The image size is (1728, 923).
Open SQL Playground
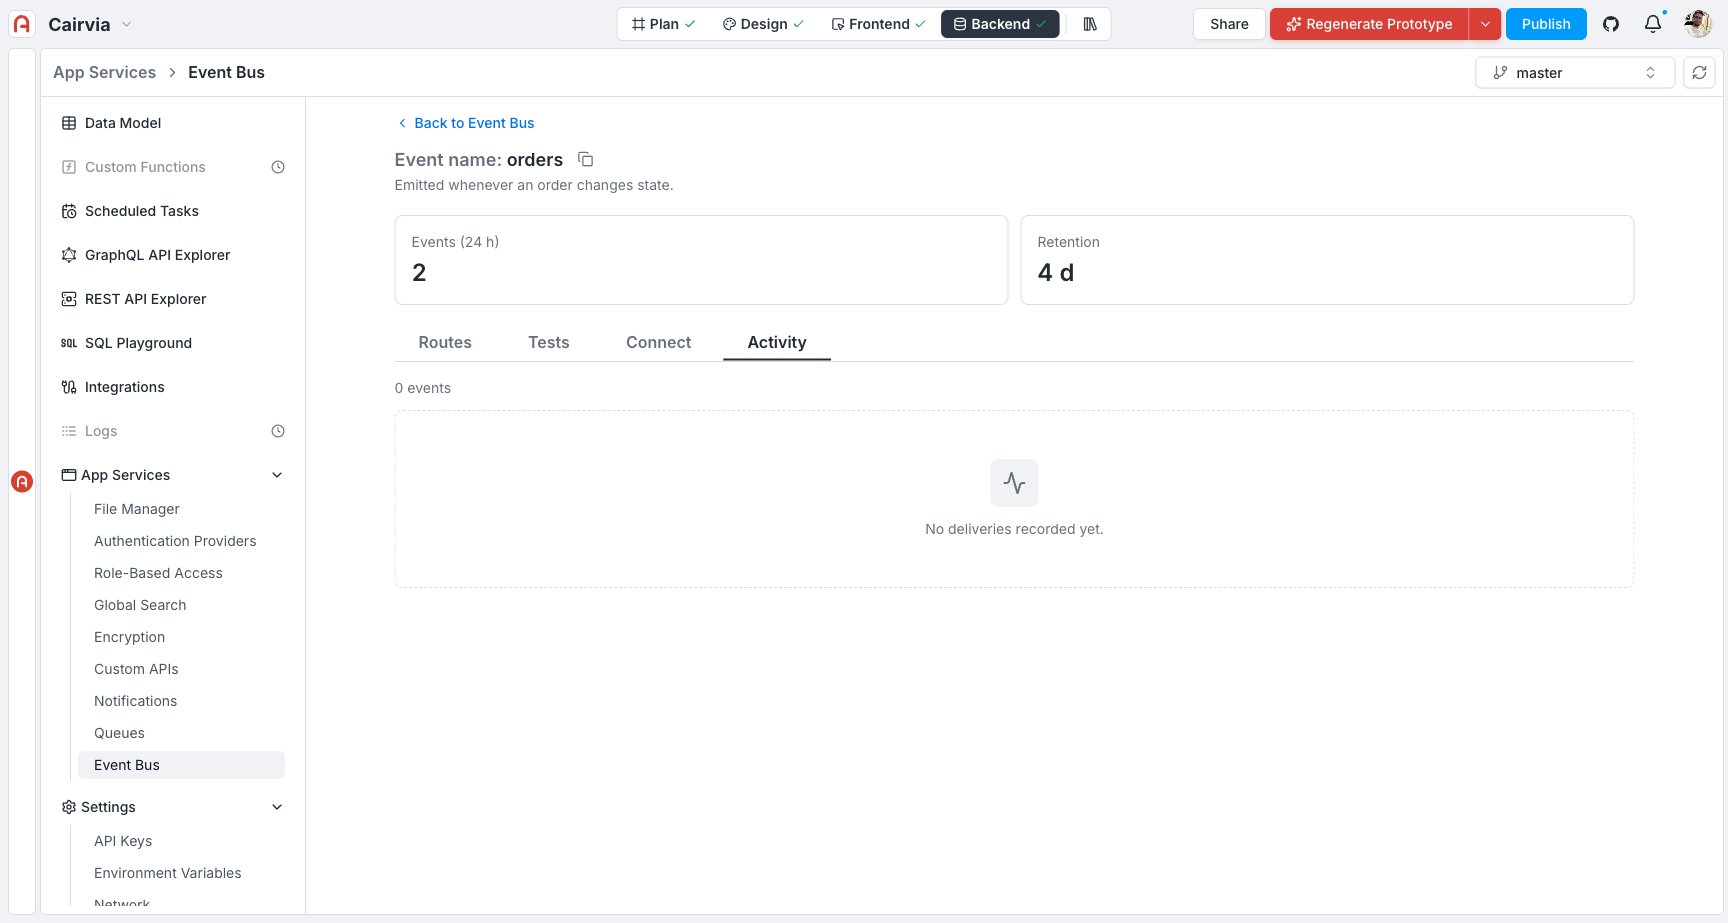pos(173,343)
